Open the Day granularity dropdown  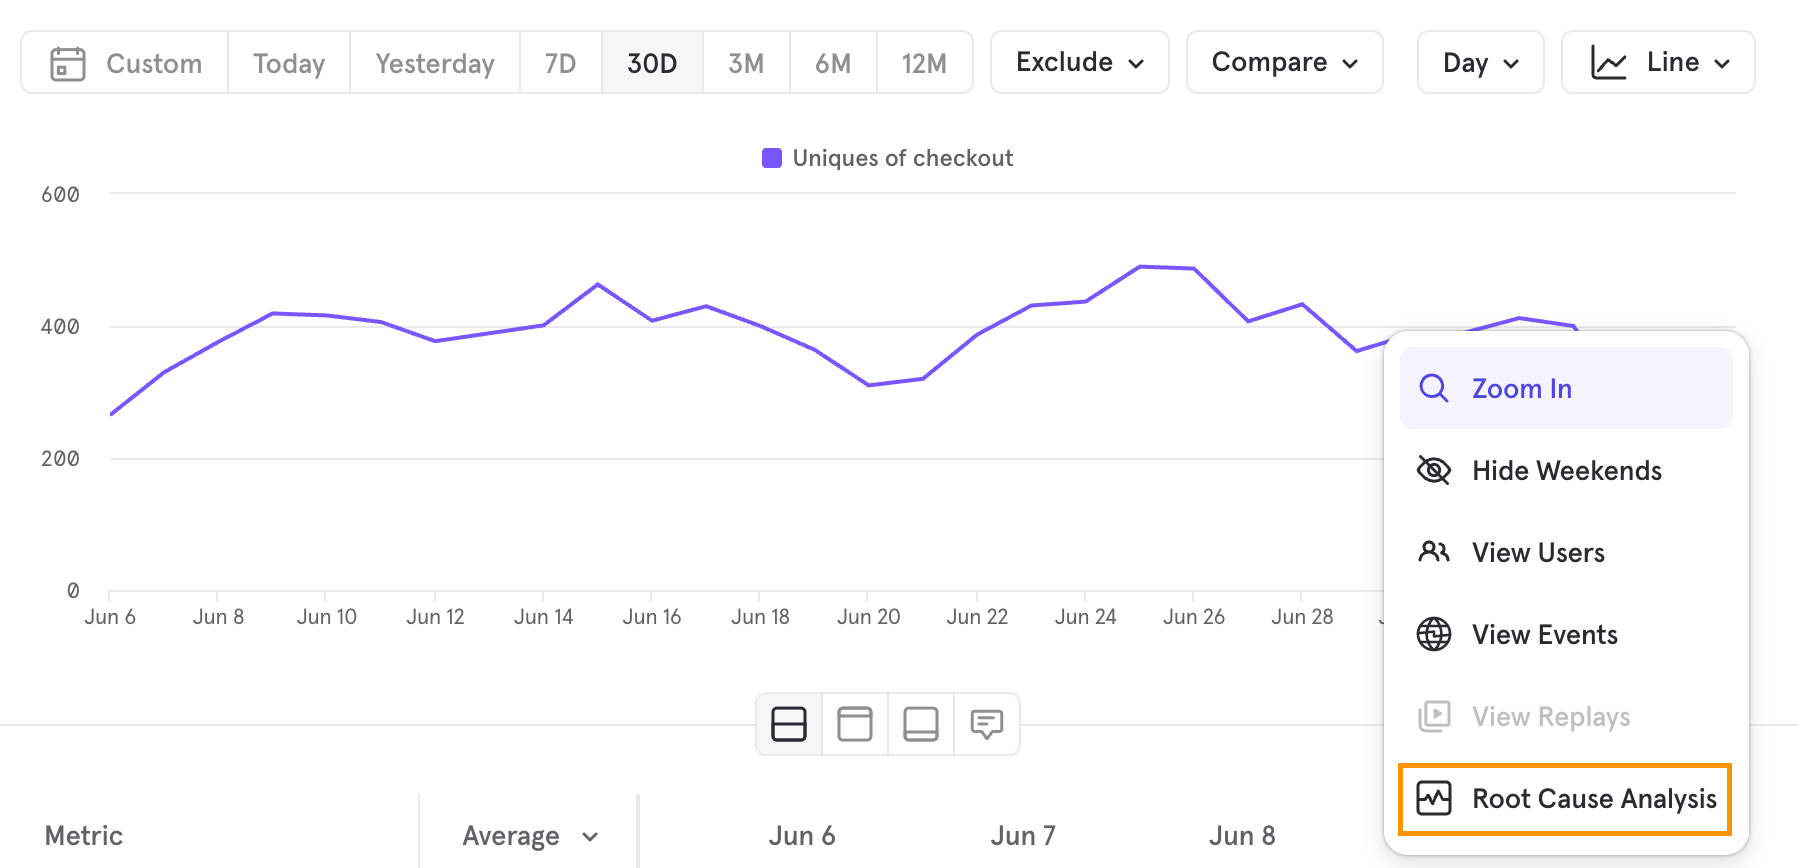tap(1481, 62)
